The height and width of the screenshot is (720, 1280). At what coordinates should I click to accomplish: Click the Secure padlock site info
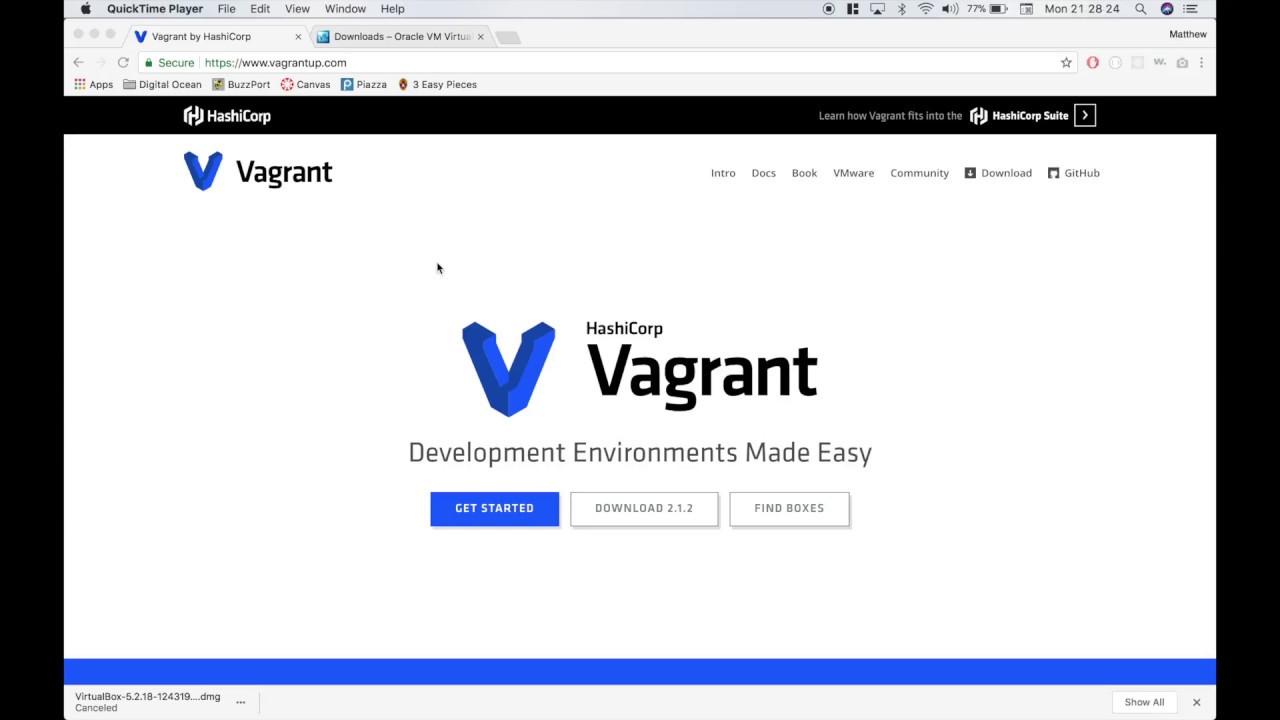[x=169, y=63]
